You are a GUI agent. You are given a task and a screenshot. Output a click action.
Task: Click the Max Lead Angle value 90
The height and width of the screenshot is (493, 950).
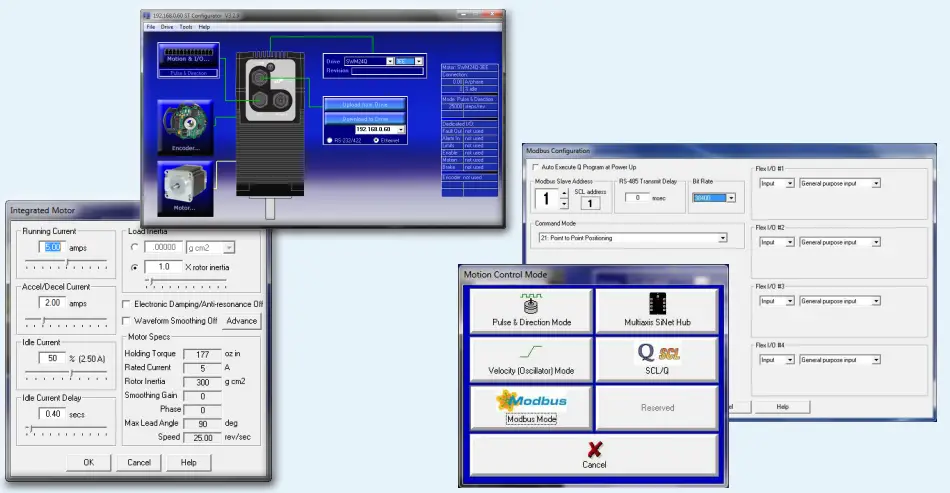(x=202, y=424)
